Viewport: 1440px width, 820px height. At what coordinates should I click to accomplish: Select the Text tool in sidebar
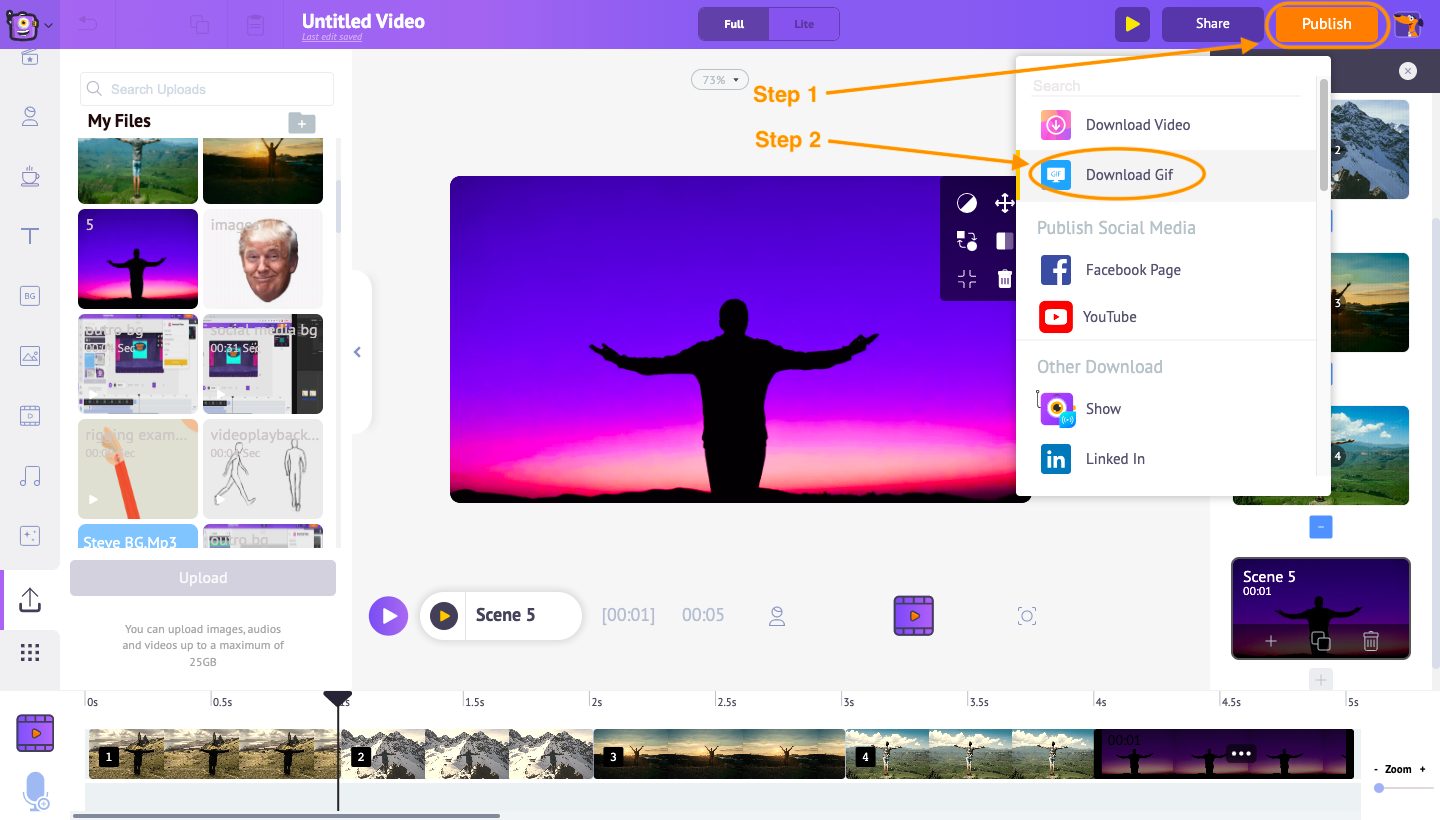click(x=30, y=237)
